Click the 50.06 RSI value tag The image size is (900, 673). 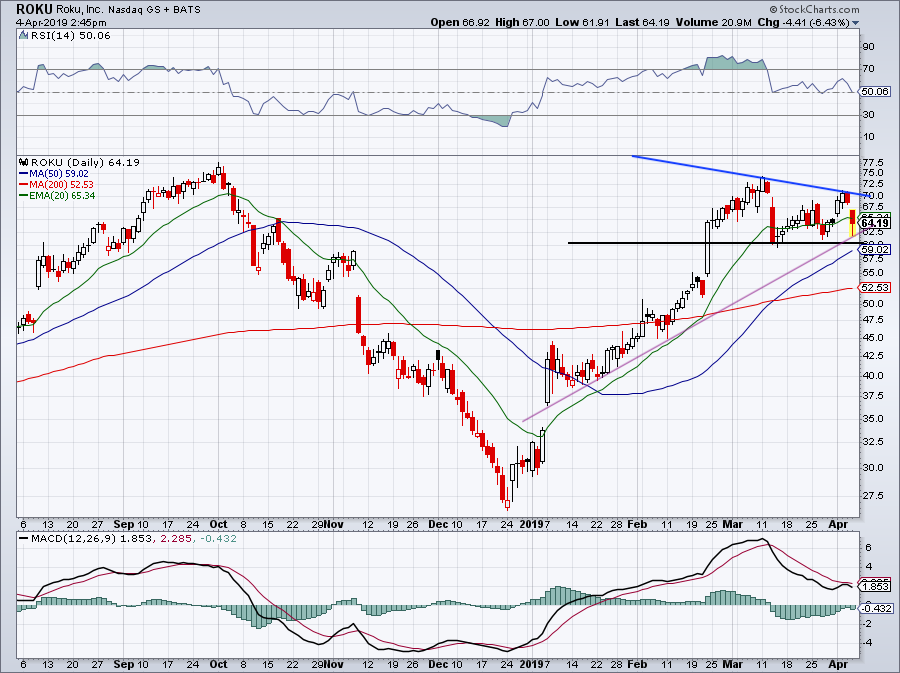click(x=875, y=92)
